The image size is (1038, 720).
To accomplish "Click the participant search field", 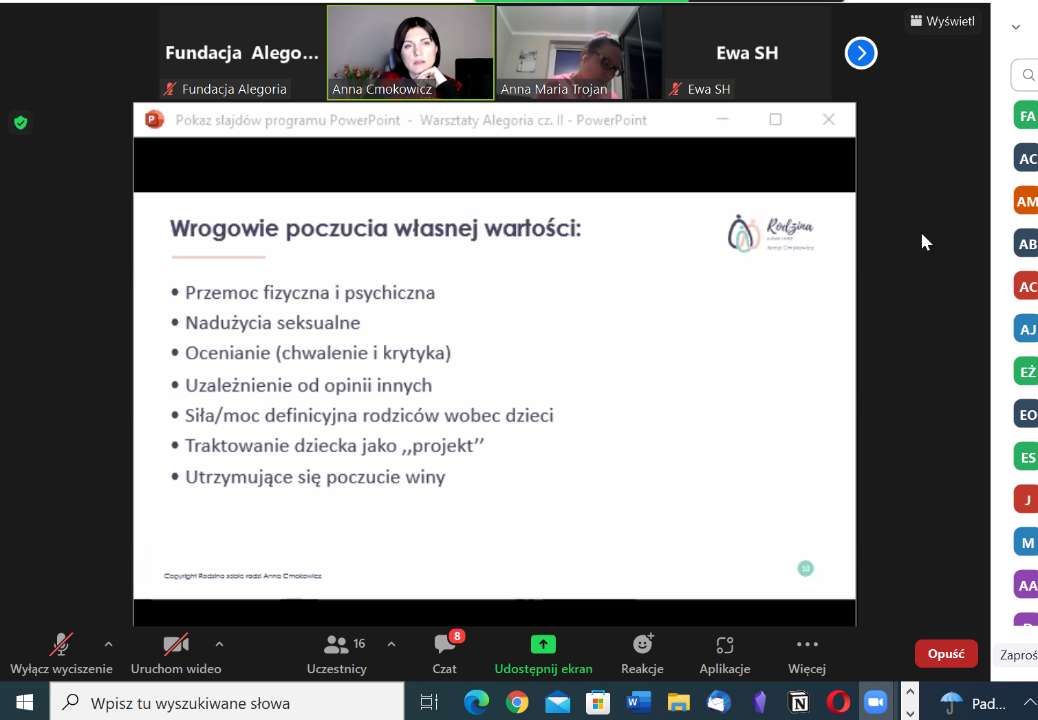I will tap(1027, 75).
